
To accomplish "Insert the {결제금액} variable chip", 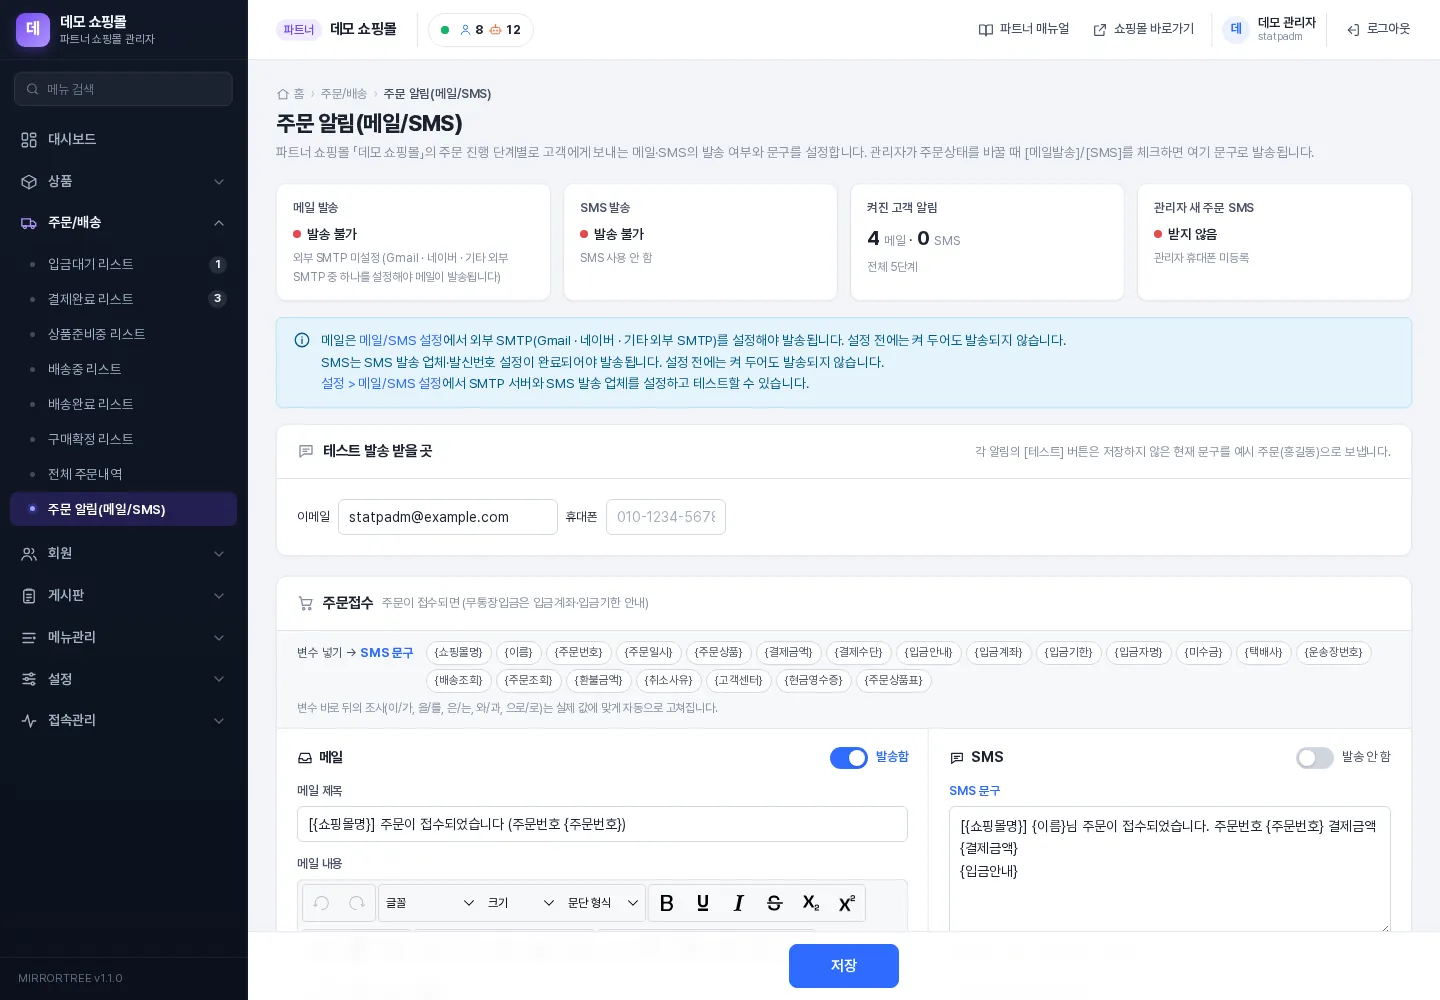I will [x=789, y=653].
